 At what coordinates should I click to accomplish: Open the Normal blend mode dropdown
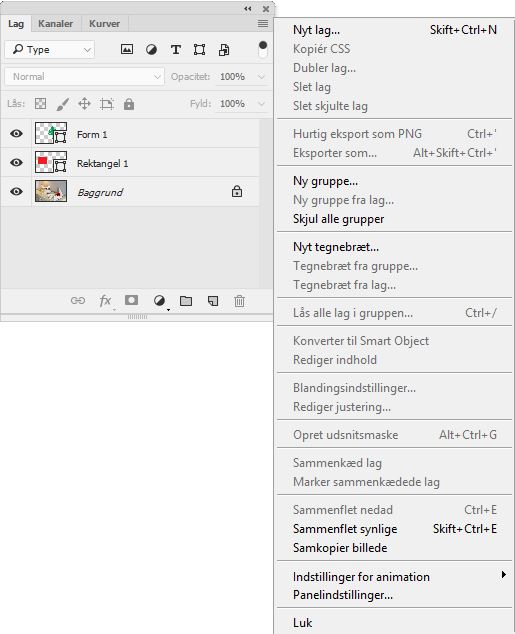(x=84, y=76)
